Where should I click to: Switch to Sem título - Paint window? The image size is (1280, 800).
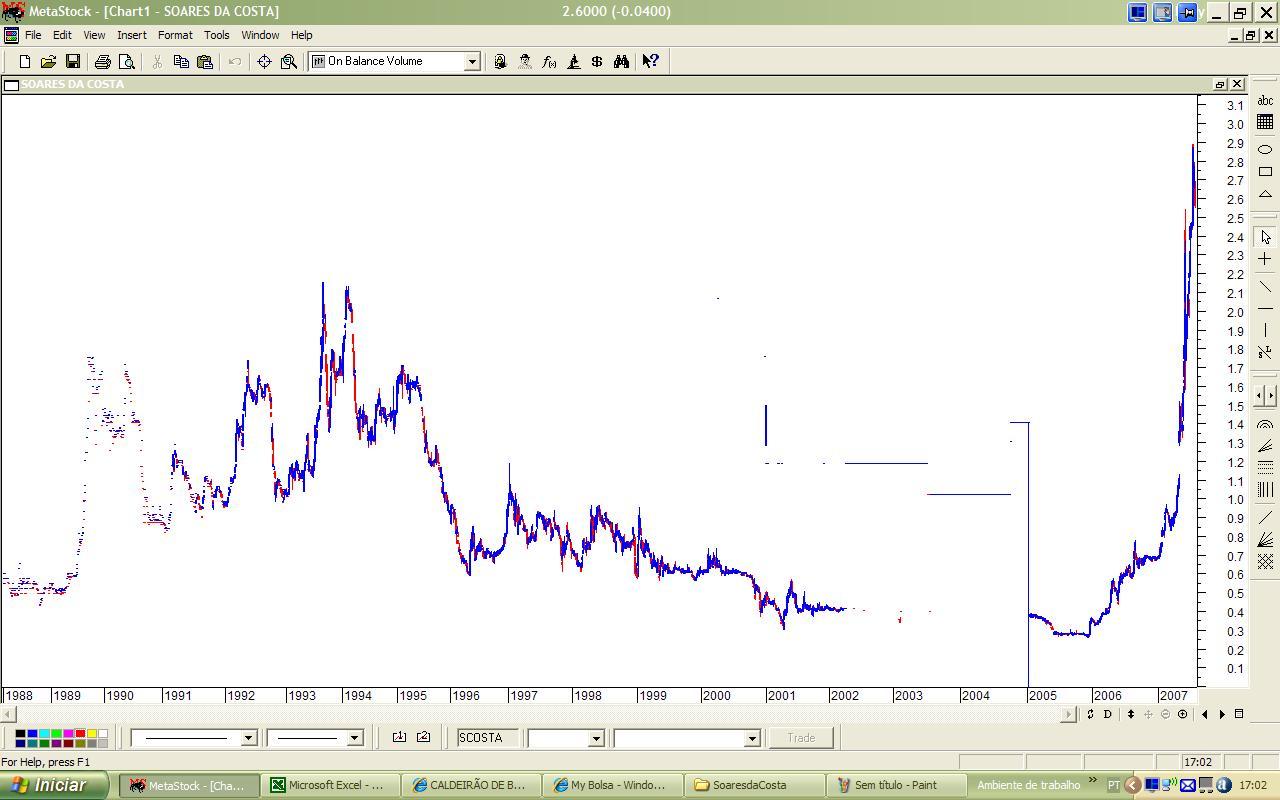[x=897, y=785]
